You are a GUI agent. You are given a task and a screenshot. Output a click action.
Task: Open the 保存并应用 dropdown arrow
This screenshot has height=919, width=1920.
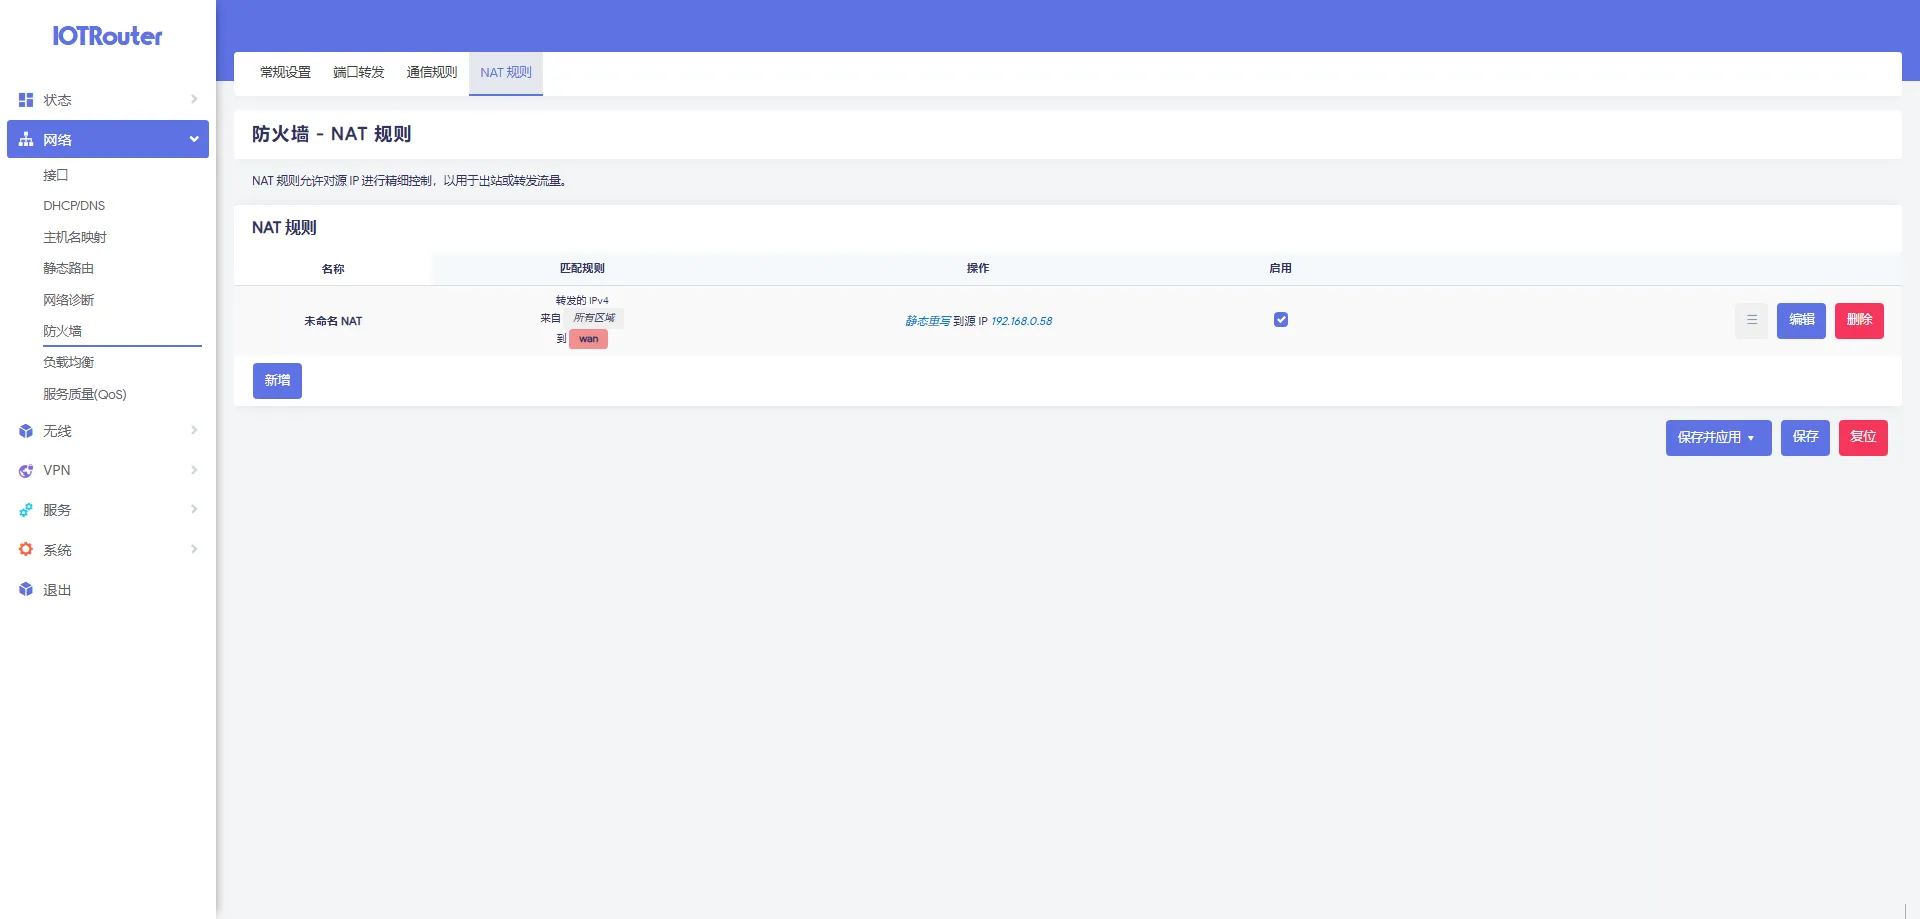point(1751,438)
